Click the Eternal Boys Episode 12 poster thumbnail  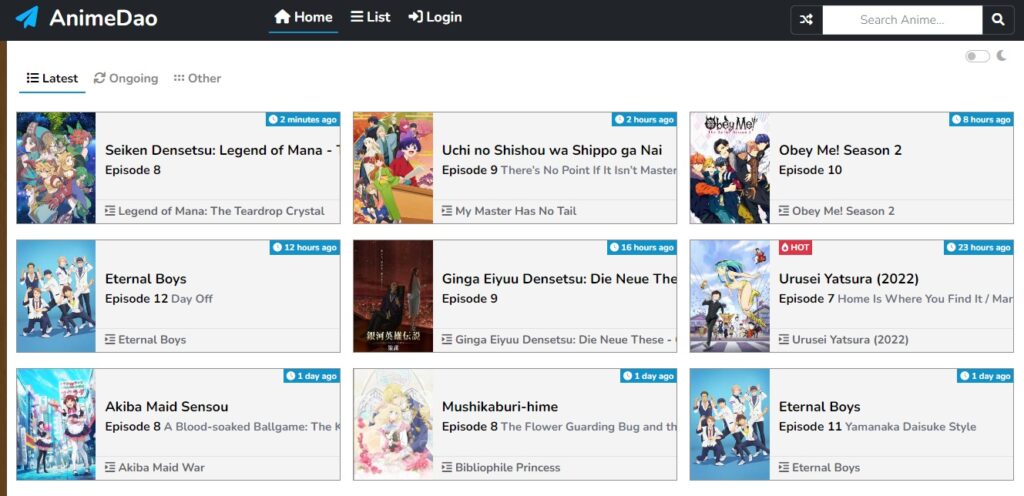click(56, 296)
